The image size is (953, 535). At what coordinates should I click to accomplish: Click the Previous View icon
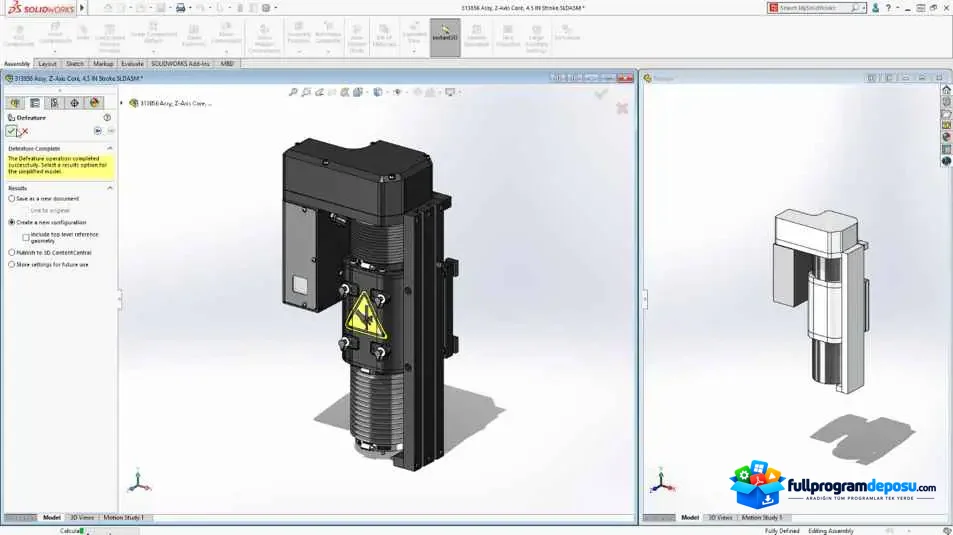pyautogui.click(x=319, y=92)
